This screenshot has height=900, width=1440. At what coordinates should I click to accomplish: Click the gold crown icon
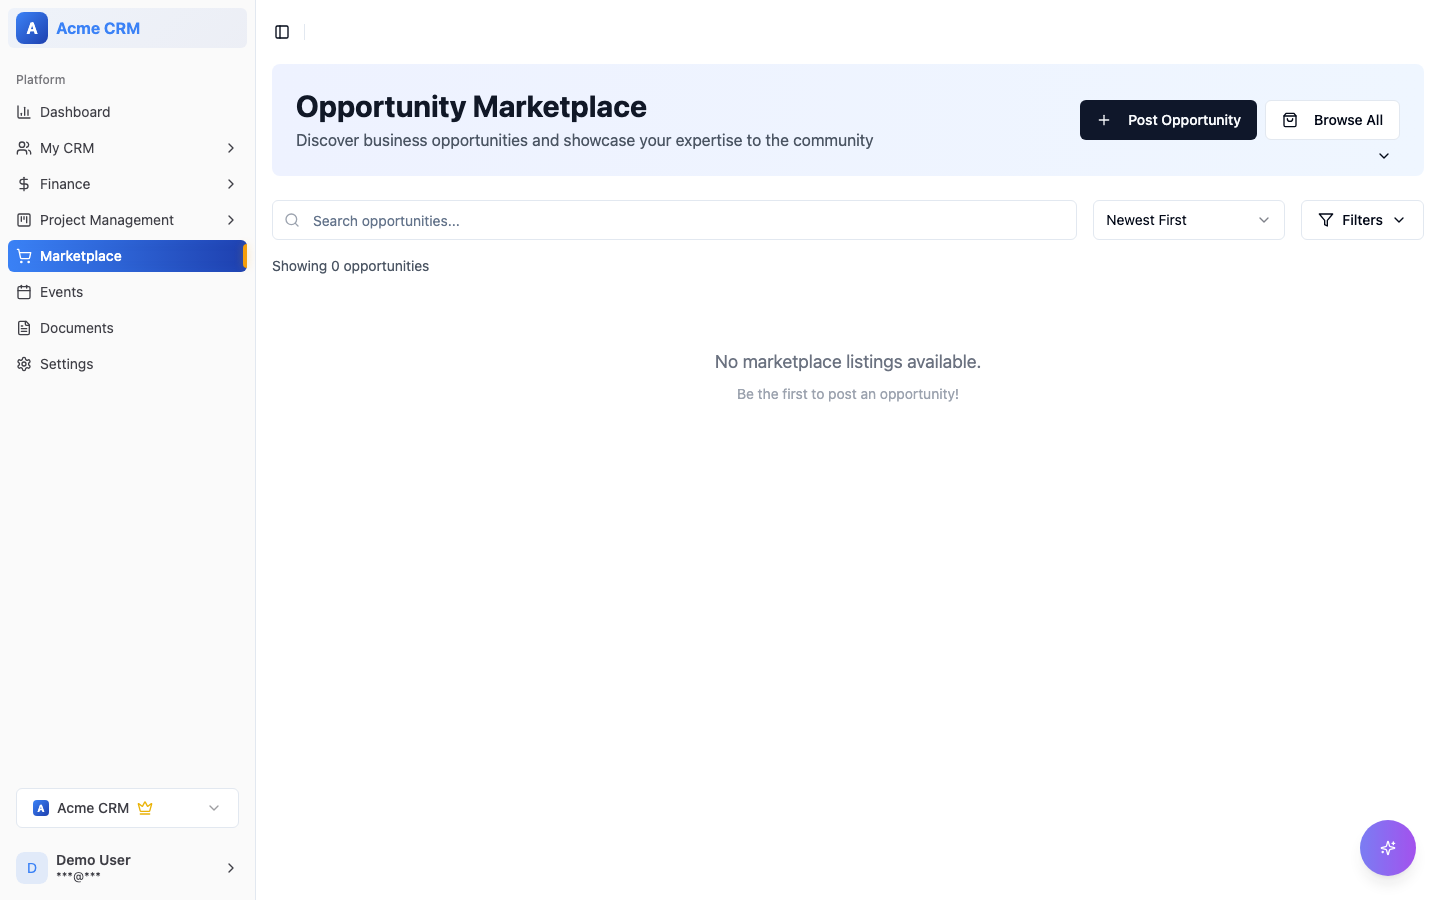(x=145, y=808)
